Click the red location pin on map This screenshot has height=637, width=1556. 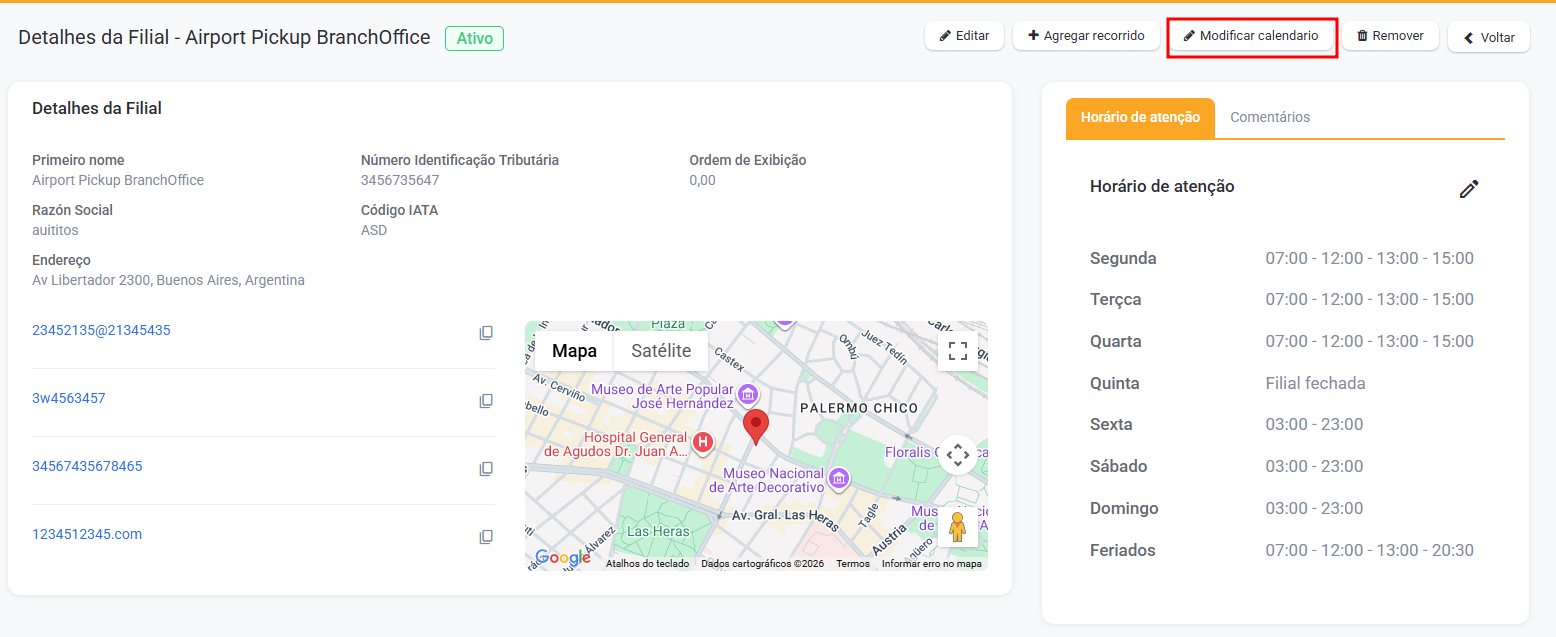[x=756, y=425]
